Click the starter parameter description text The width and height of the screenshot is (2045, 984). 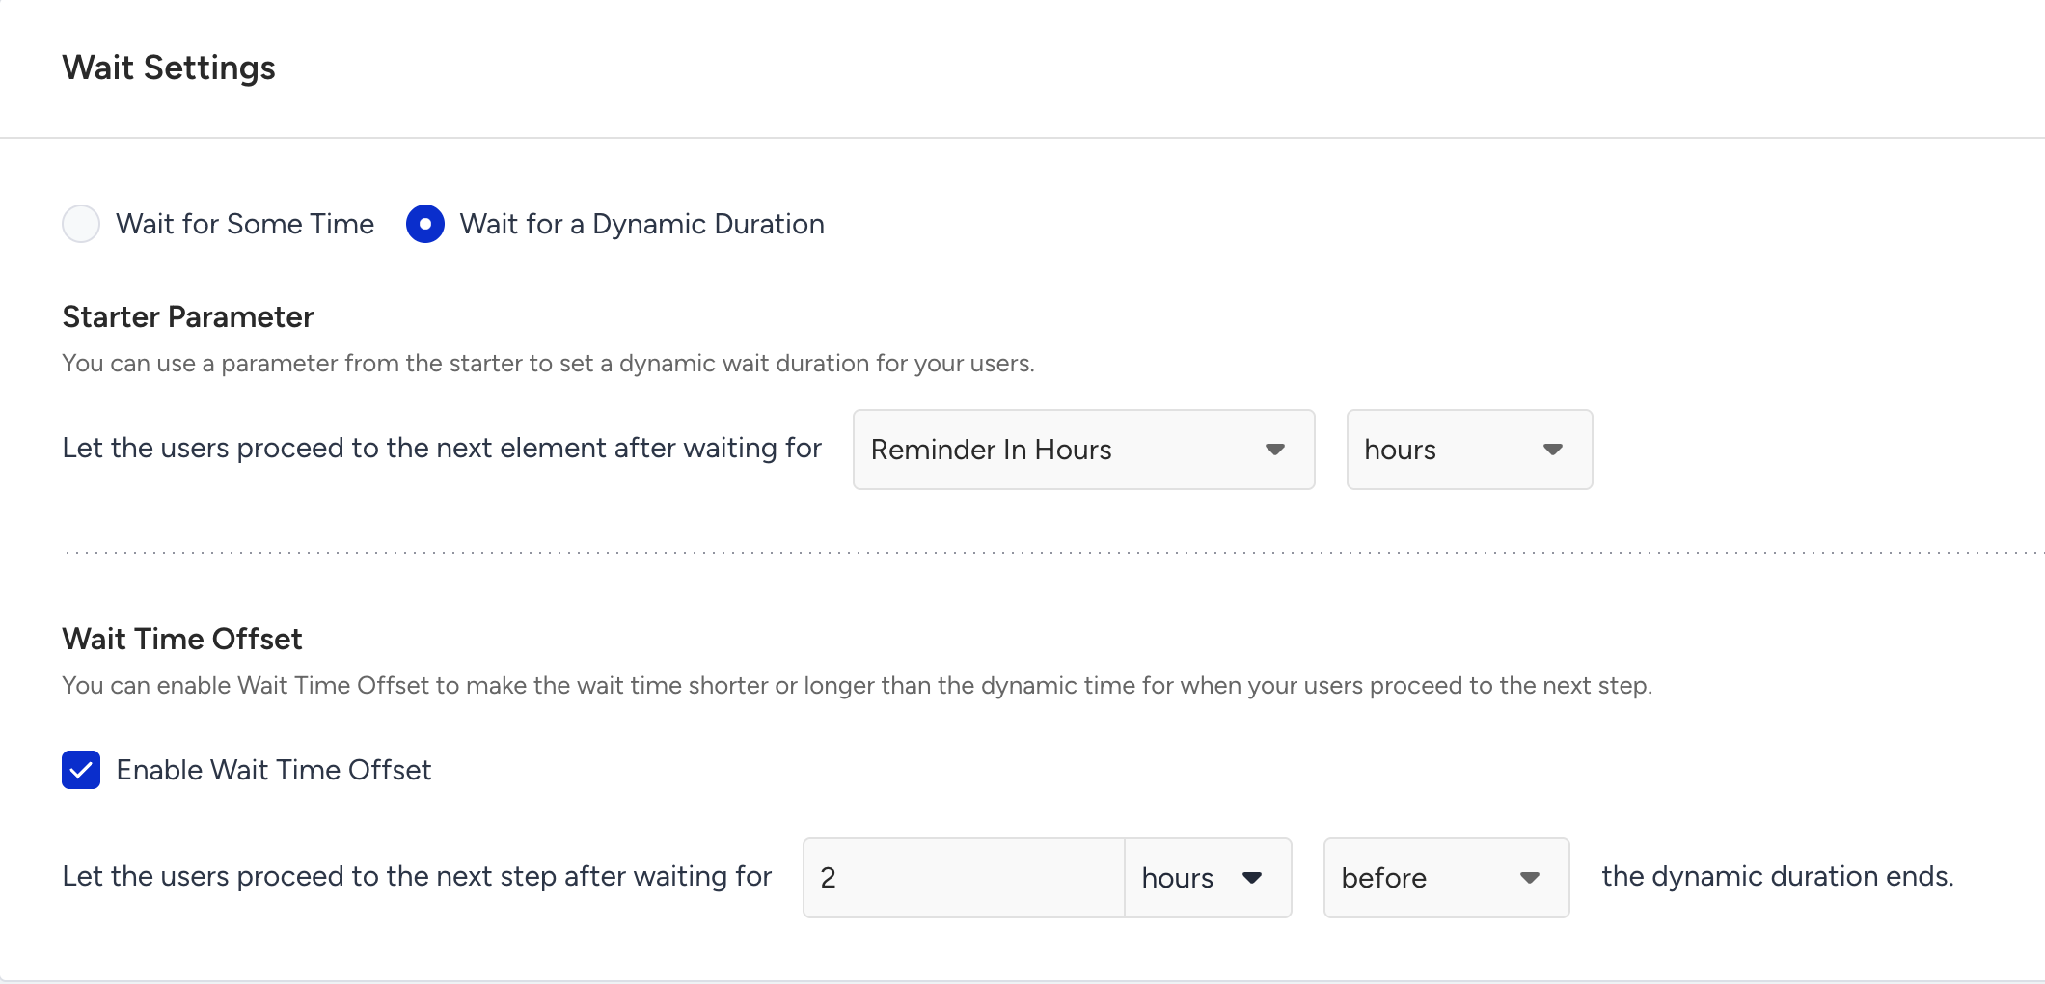pos(548,363)
